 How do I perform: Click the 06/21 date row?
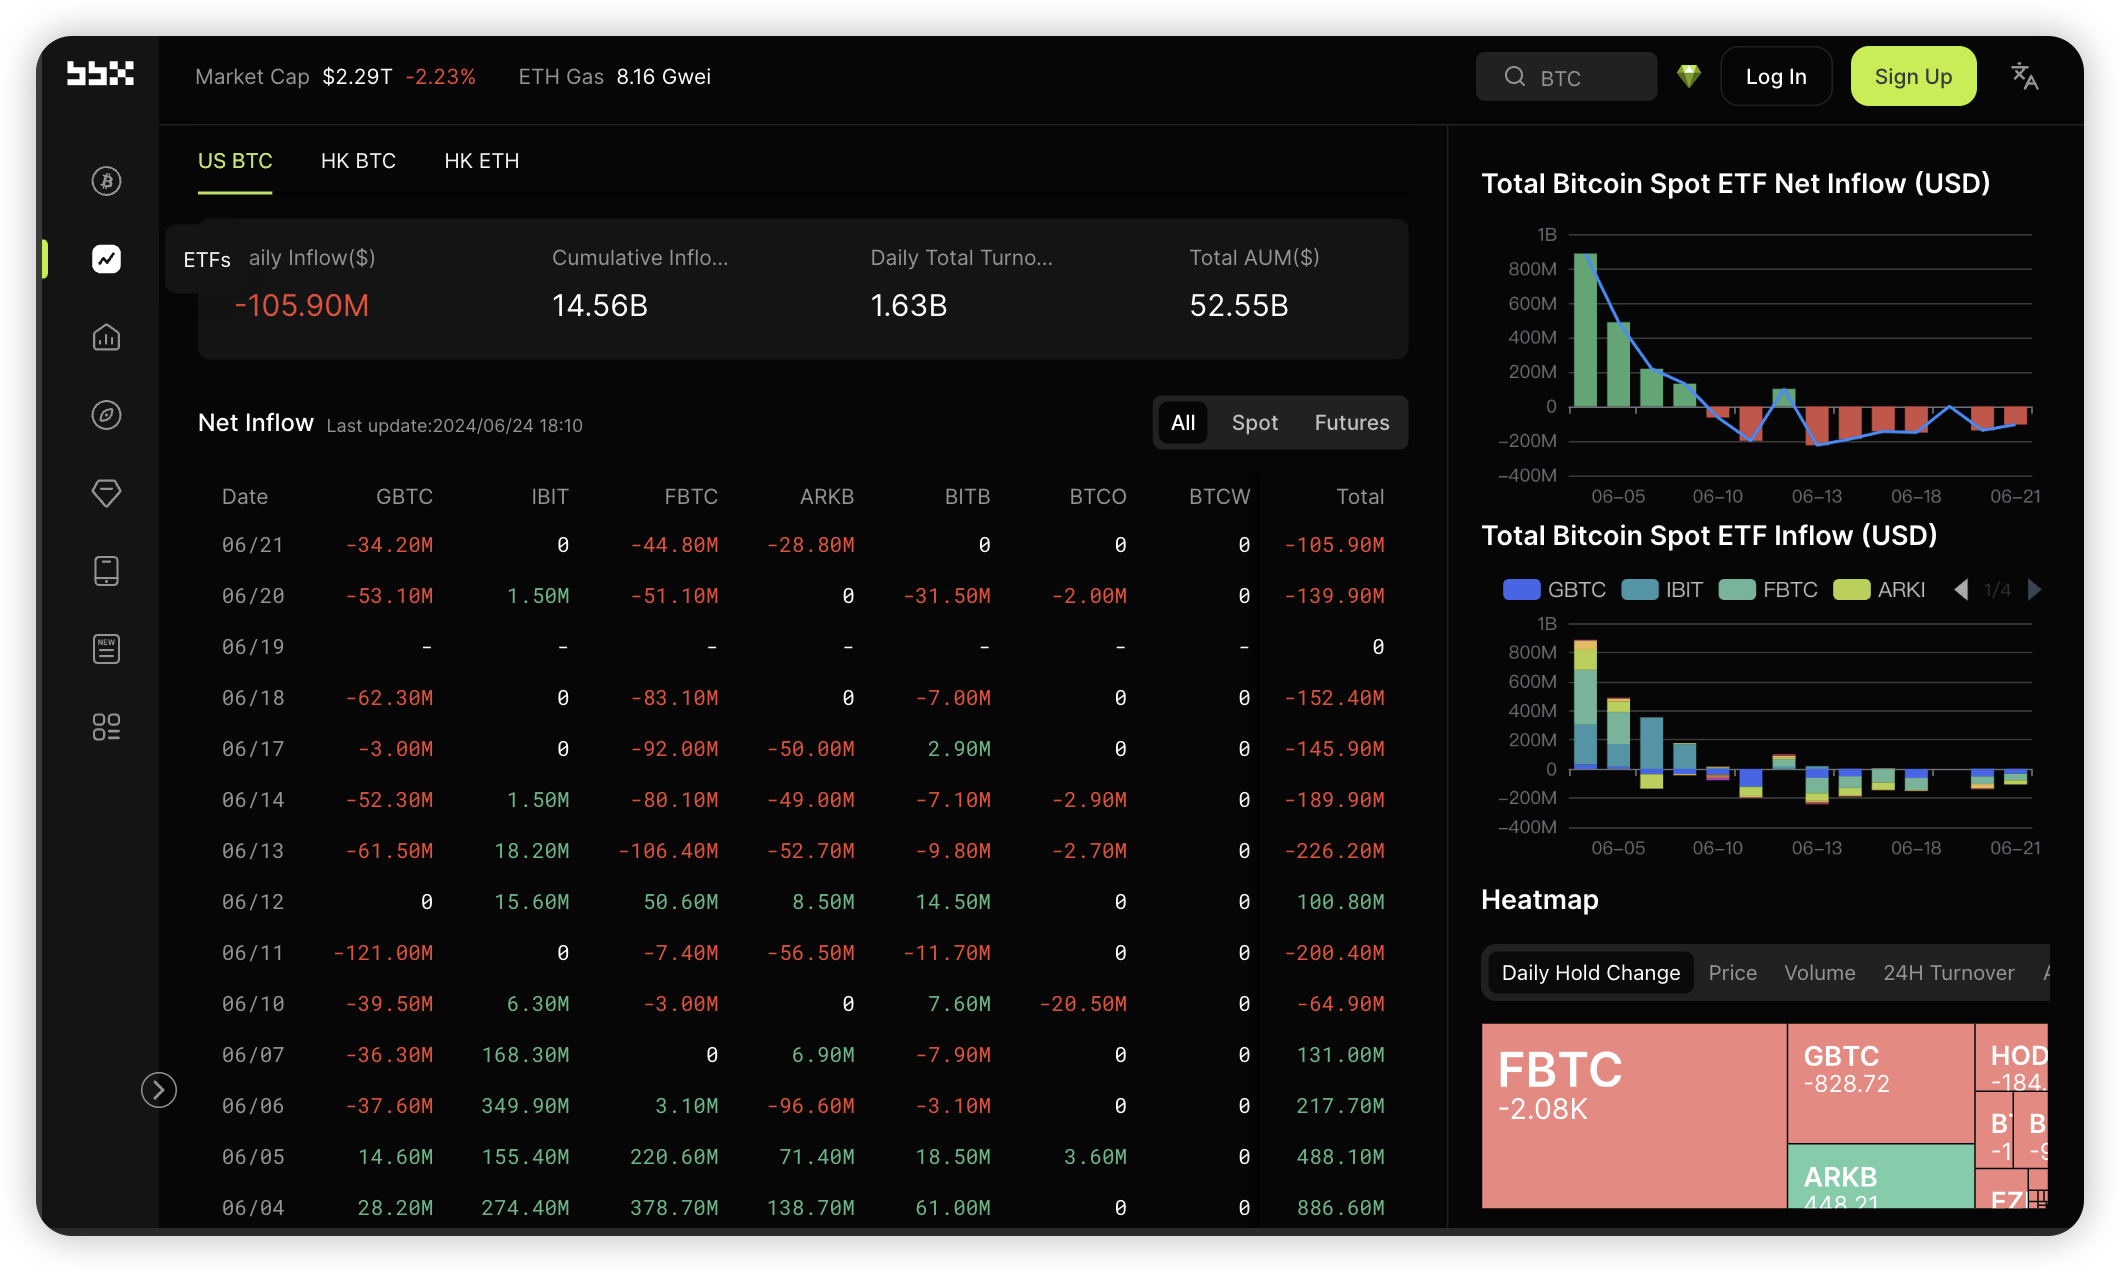point(803,545)
